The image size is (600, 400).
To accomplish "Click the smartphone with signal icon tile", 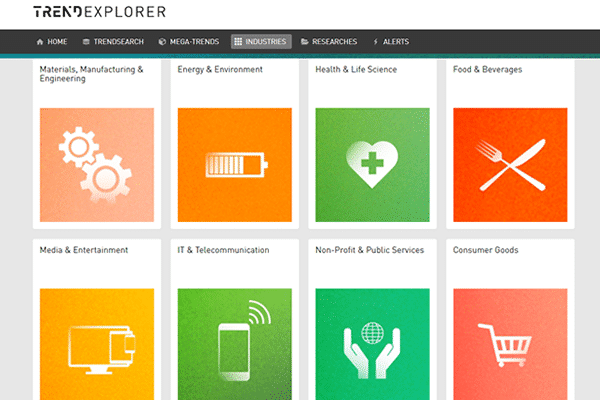I will [x=235, y=344].
